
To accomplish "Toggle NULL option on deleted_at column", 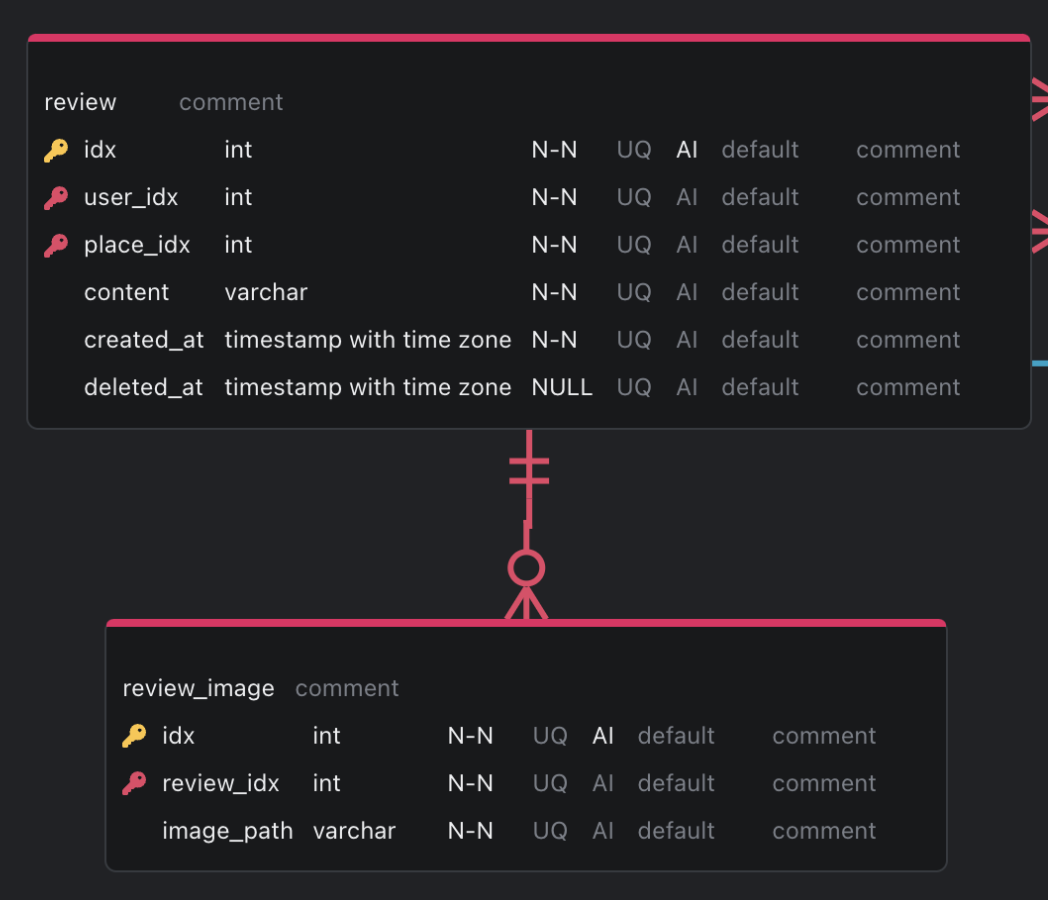I will tap(561, 388).
